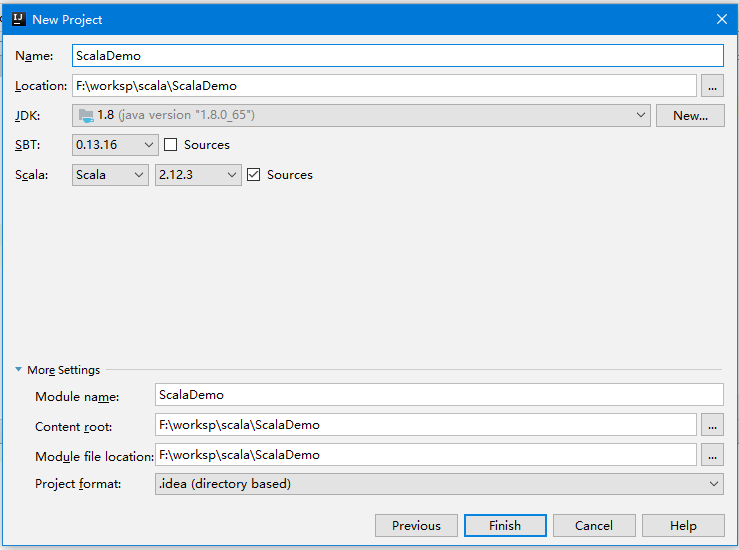
Task: Open SBT version 0.13.16 dropdown
Action: coord(115,145)
